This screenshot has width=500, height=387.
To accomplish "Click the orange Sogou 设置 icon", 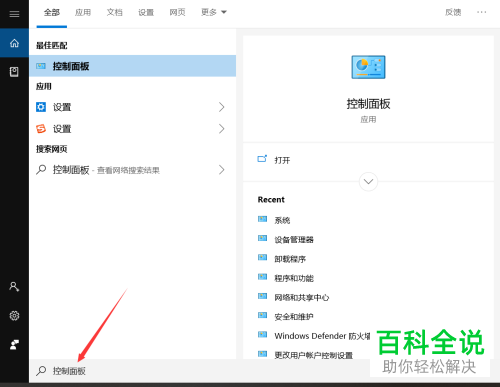I will (41, 129).
